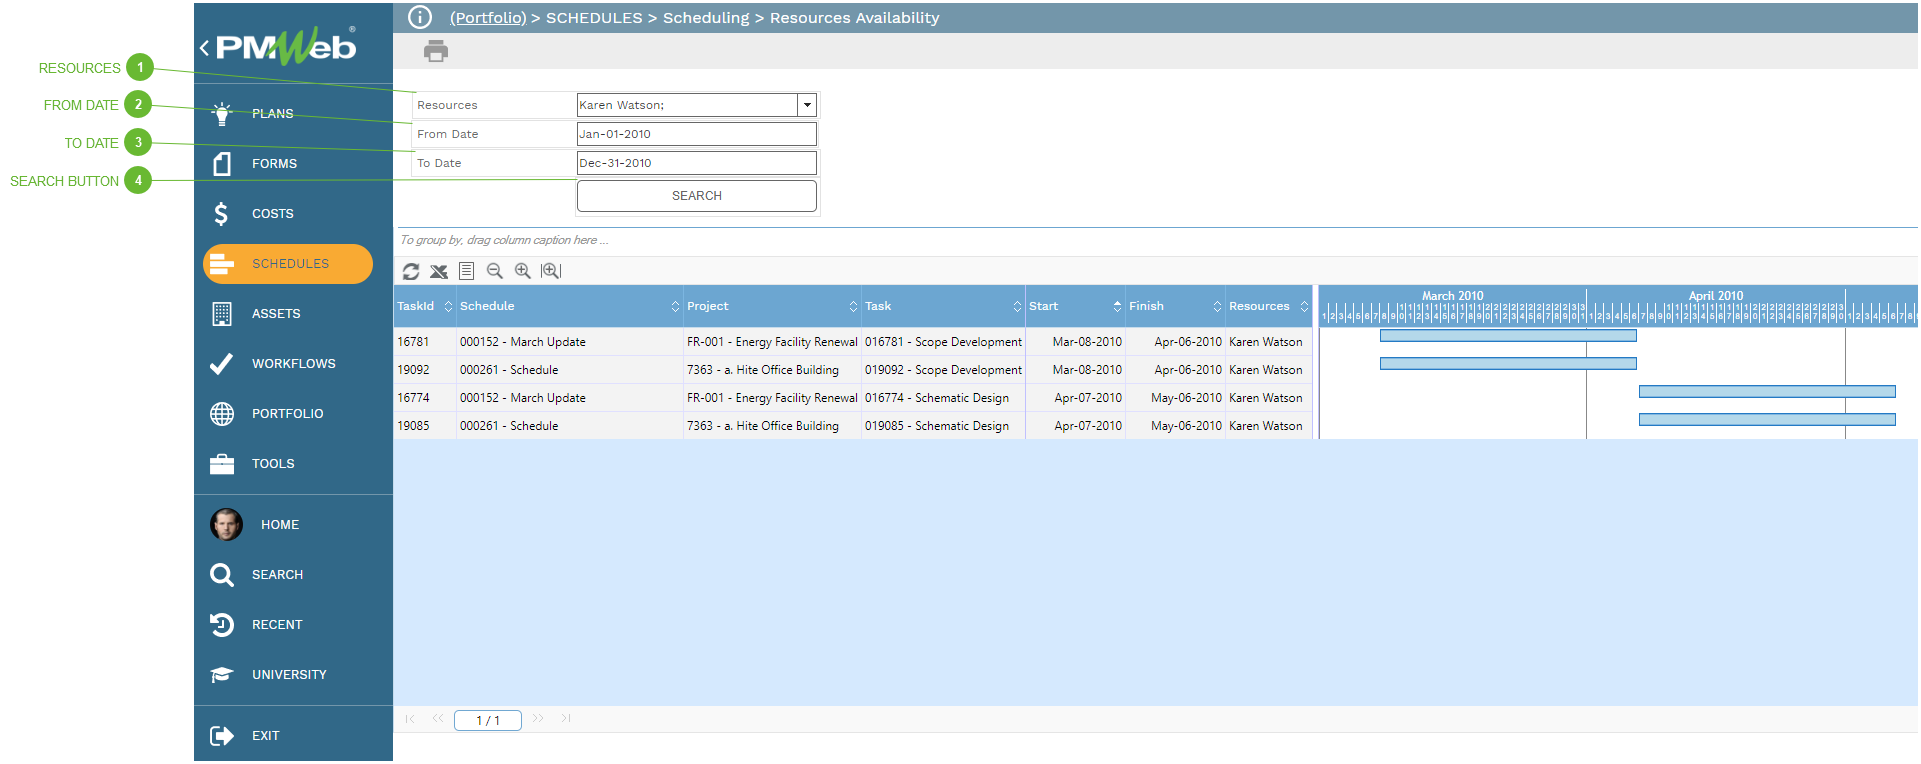Image resolution: width=1921 pixels, height=764 pixels.
Task: Select Gantt bar for task 16781
Action: tap(1508, 336)
